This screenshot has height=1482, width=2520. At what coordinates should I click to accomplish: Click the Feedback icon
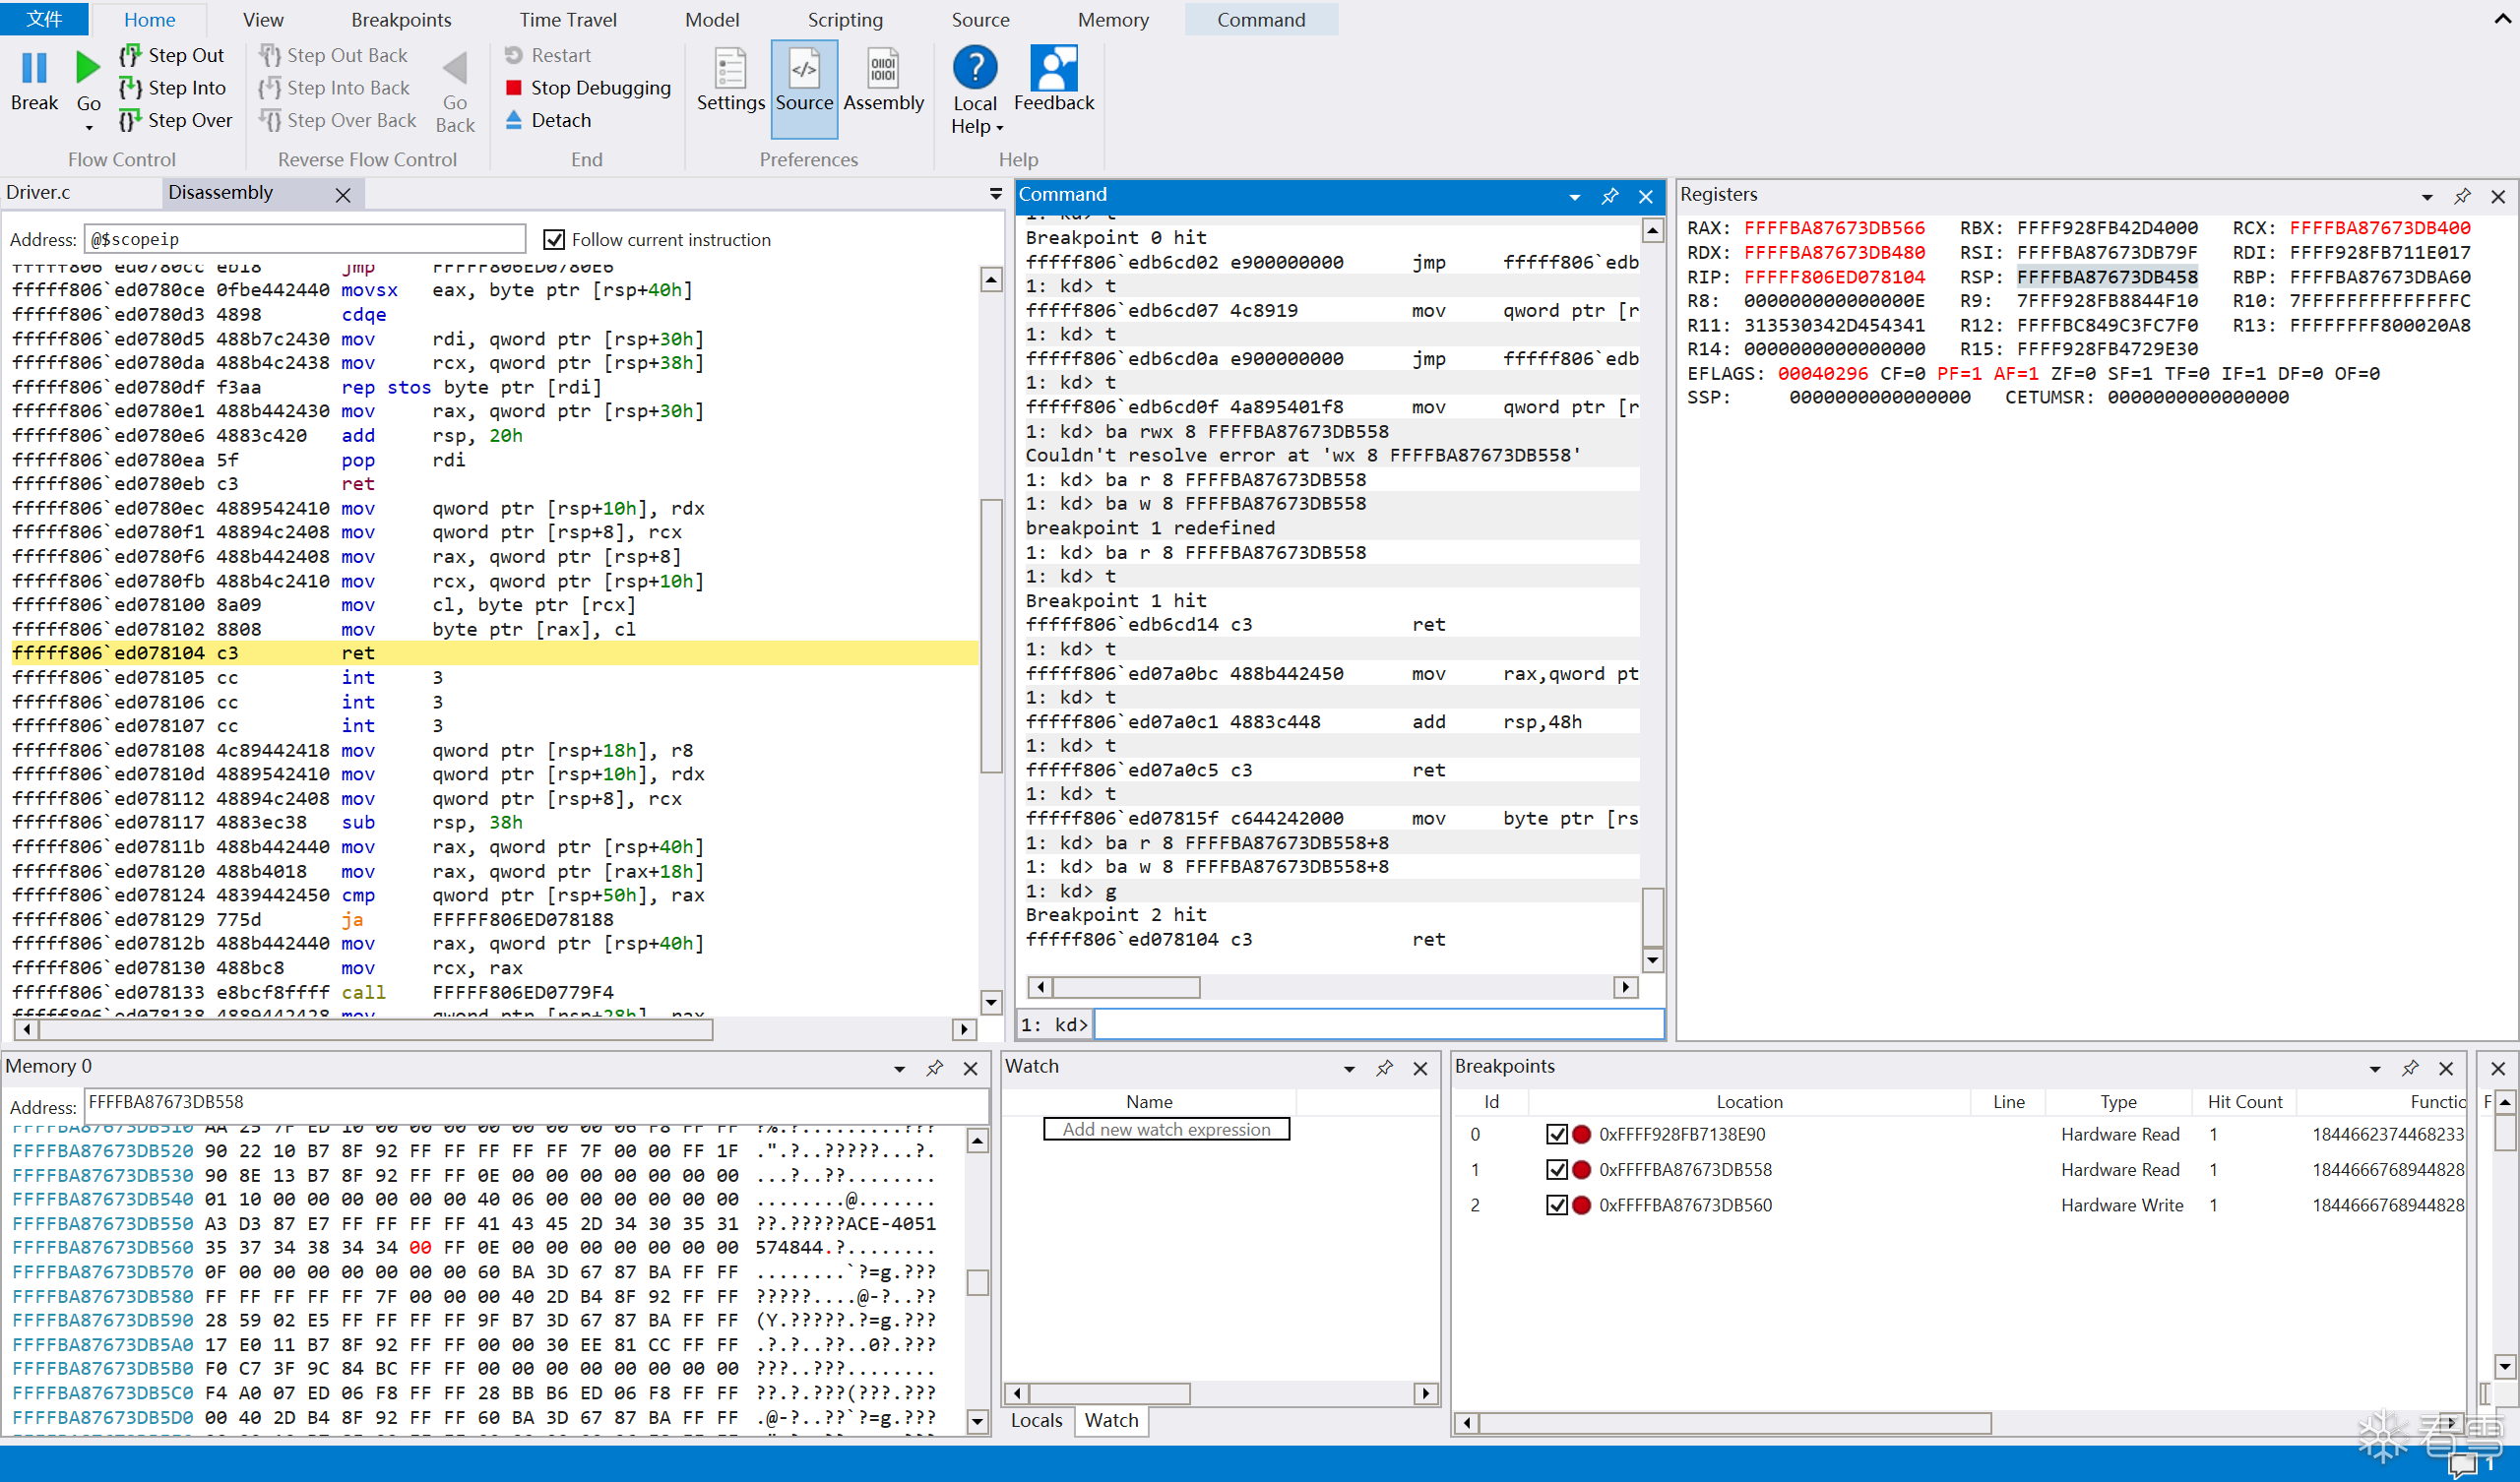(x=1053, y=70)
